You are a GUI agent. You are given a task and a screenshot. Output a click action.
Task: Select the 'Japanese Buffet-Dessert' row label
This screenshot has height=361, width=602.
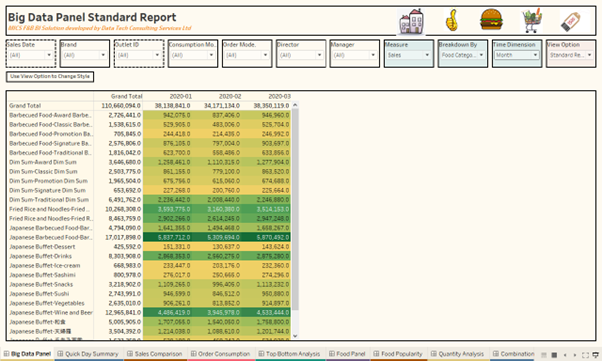[42, 247]
